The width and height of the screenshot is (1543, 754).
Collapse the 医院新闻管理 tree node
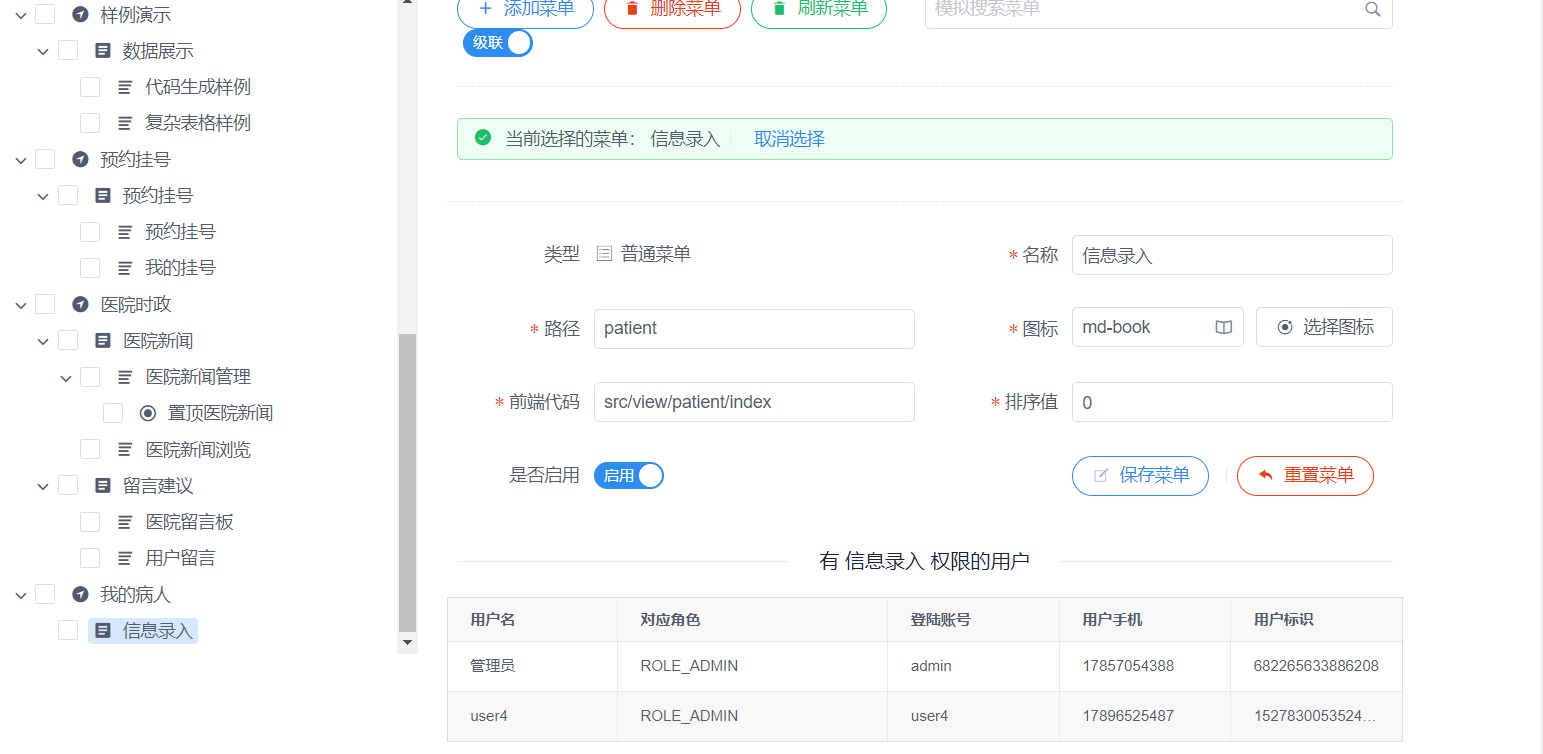[66, 378]
